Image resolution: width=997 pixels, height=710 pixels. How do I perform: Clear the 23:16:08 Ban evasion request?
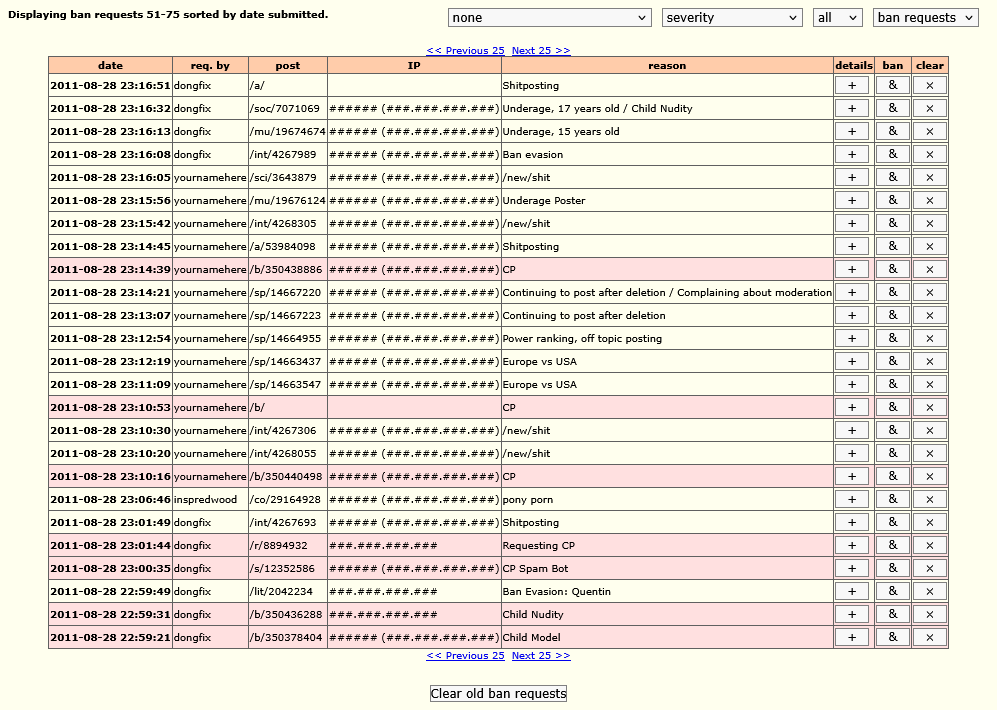tap(929, 155)
